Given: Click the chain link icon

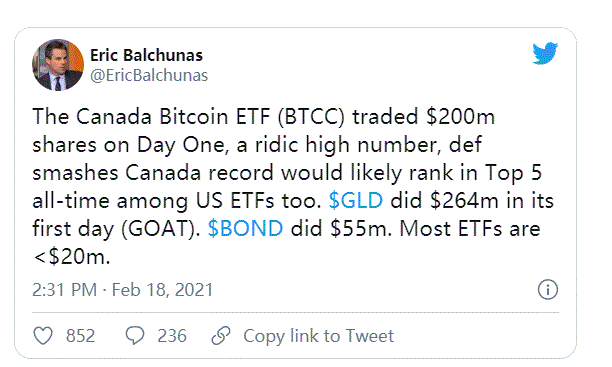Looking at the screenshot, I should [221, 335].
